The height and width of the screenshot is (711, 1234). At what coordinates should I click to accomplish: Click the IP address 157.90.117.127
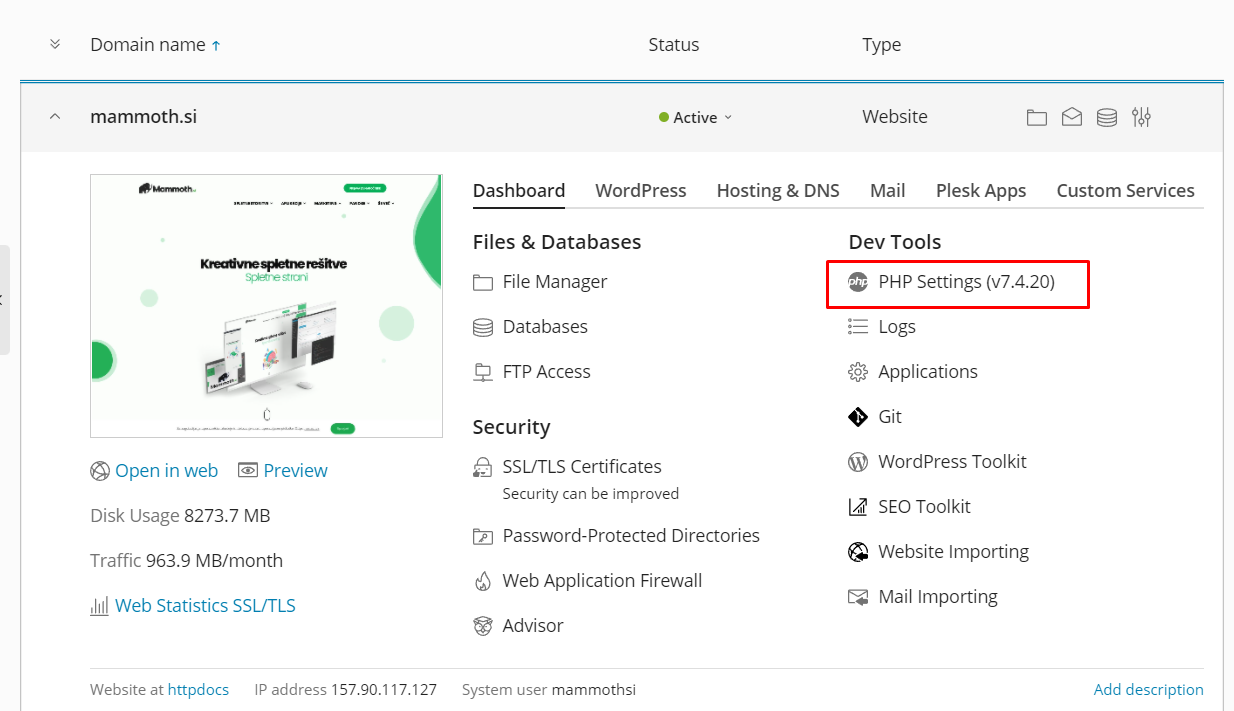(x=384, y=690)
